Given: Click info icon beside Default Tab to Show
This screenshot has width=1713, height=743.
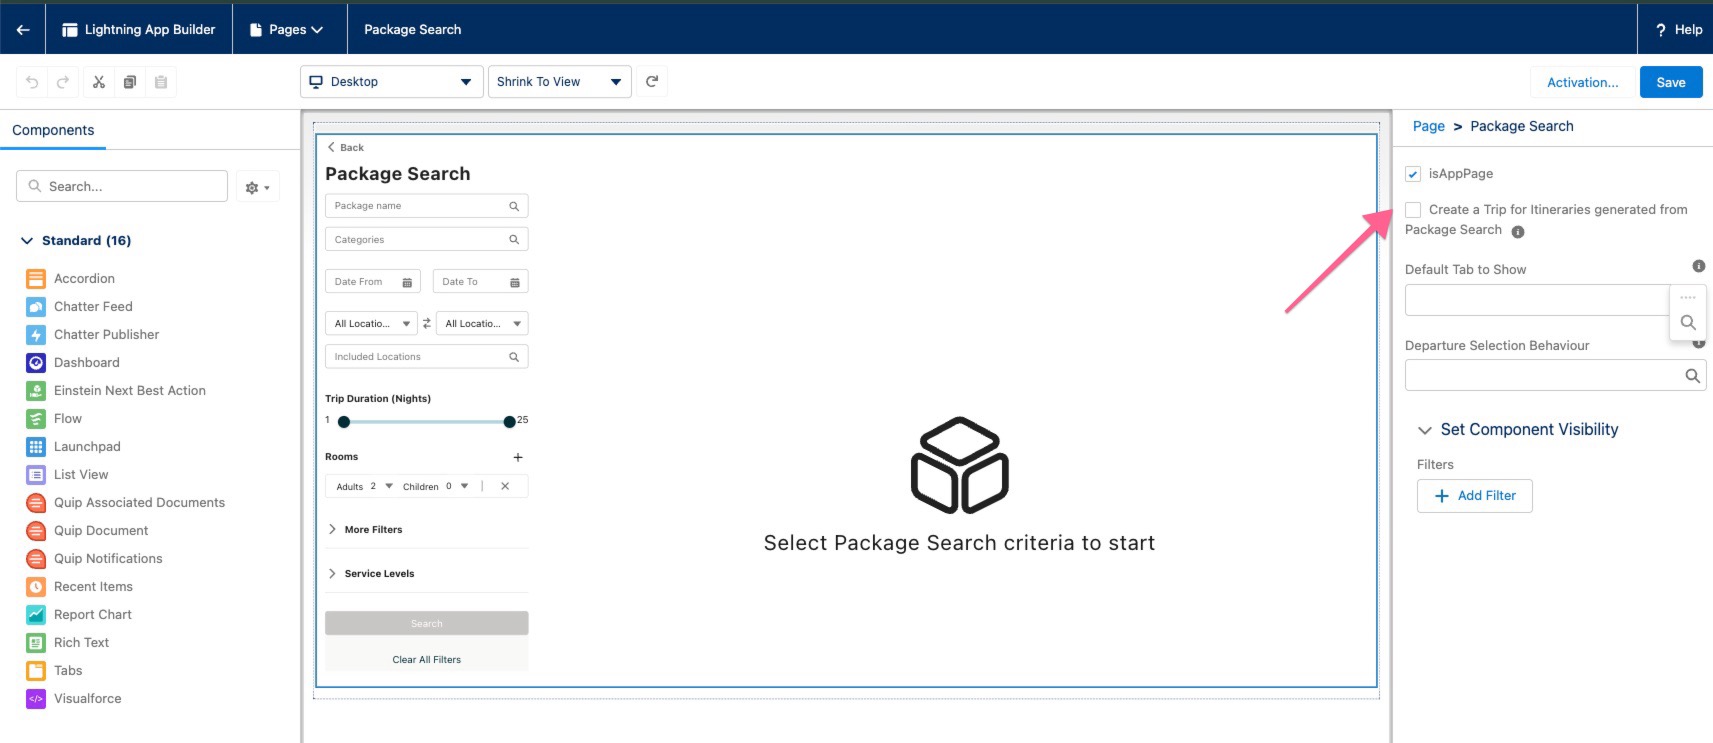Looking at the screenshot, I should coord(1698,266).
